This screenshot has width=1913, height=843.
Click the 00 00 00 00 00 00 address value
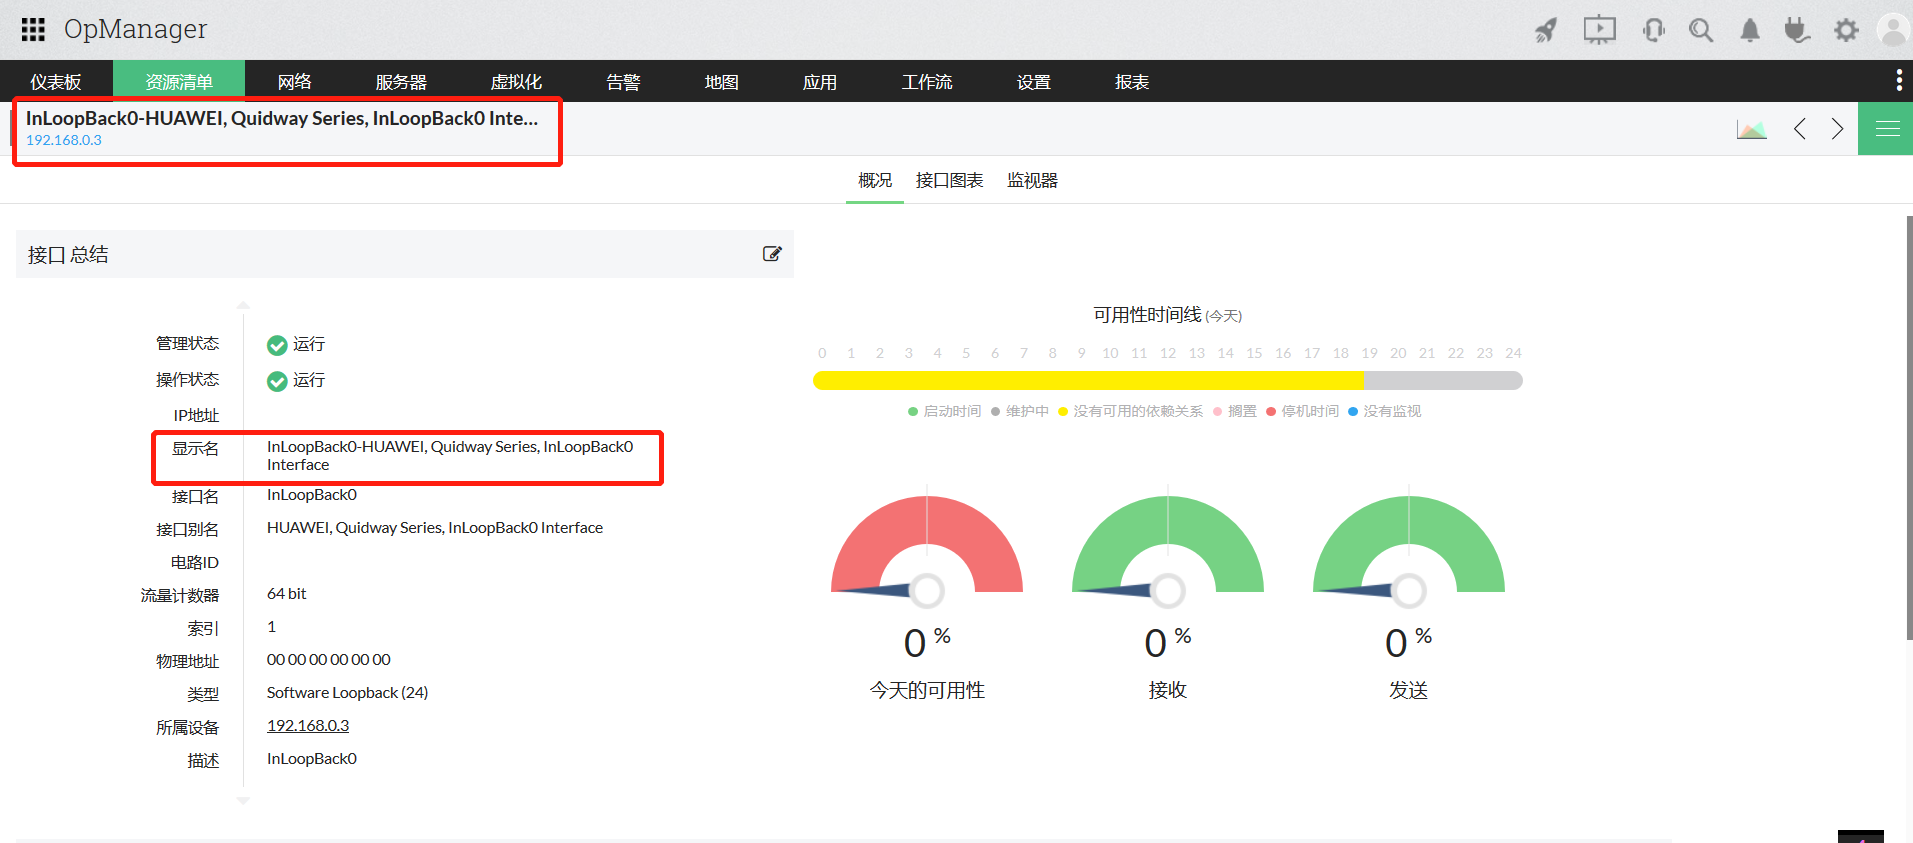pyautogui.click(x=329, y=660)
